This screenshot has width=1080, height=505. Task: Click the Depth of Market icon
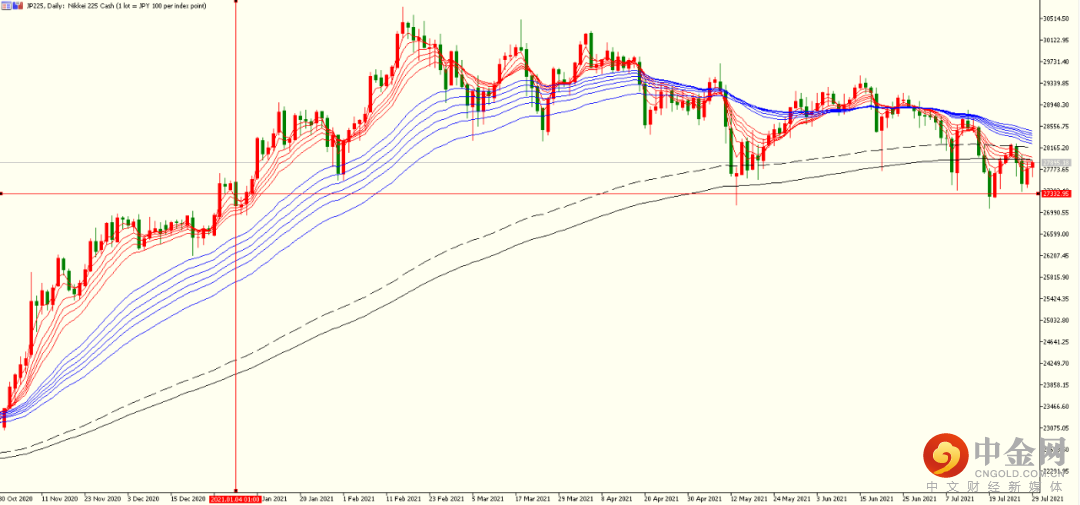tap(18, 6)
